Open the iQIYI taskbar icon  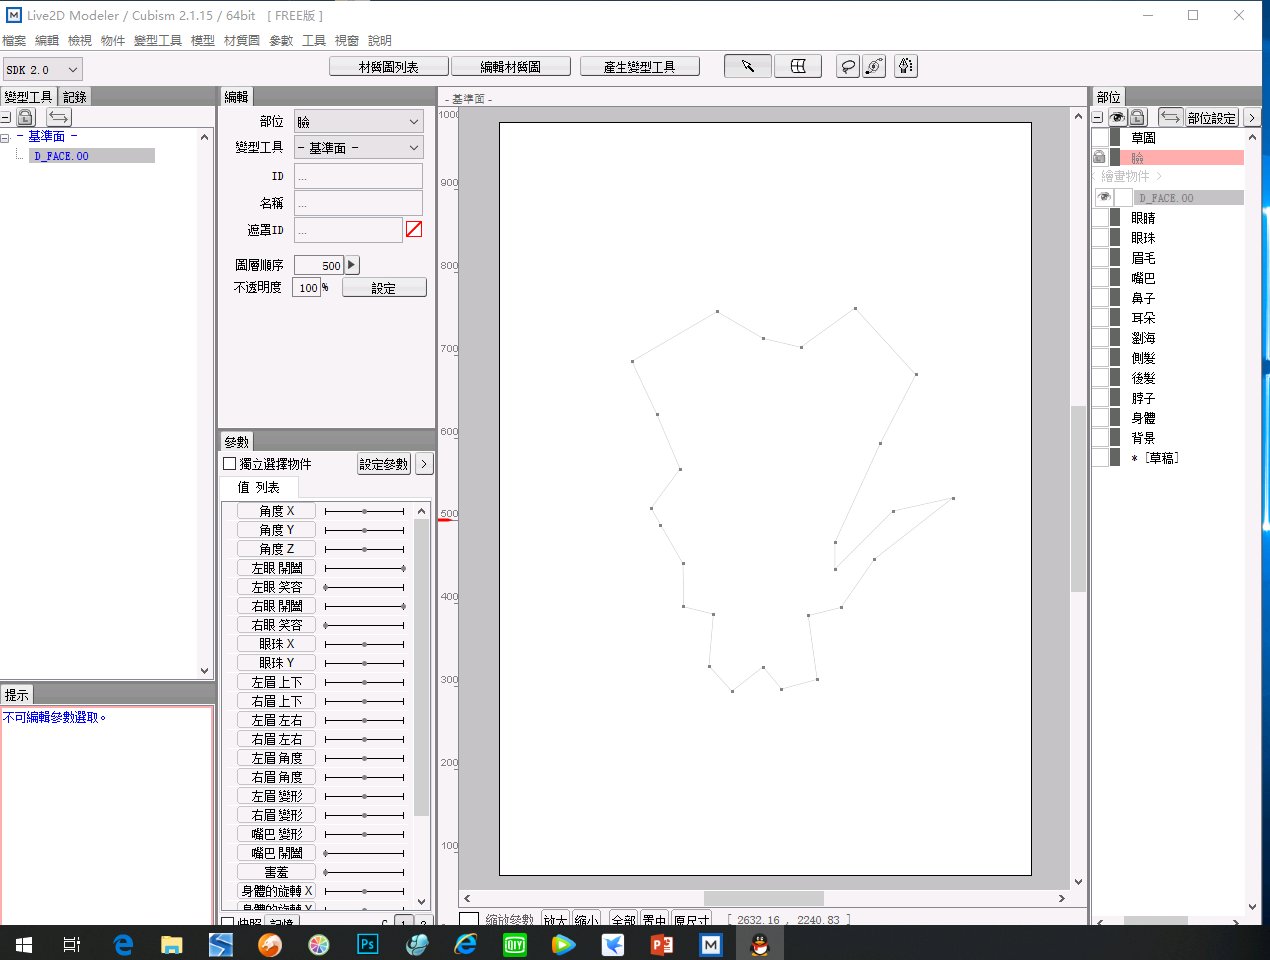[515, 943]
